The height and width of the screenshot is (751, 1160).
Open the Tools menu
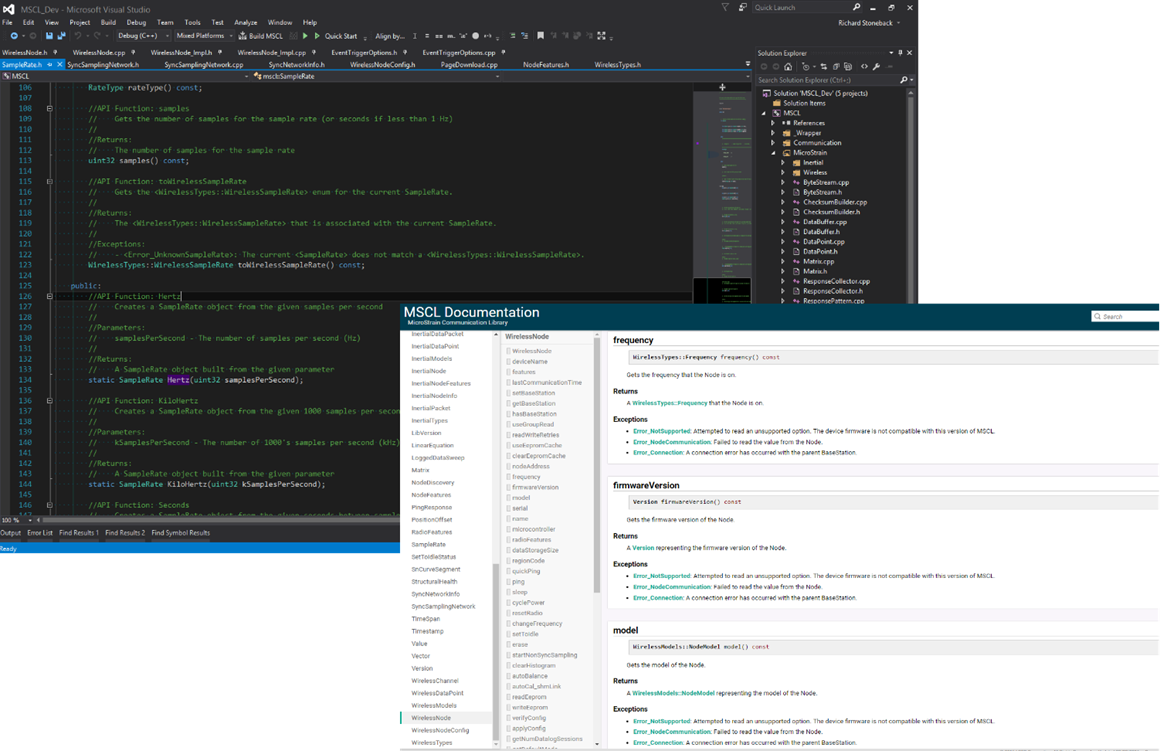(192, 23)
